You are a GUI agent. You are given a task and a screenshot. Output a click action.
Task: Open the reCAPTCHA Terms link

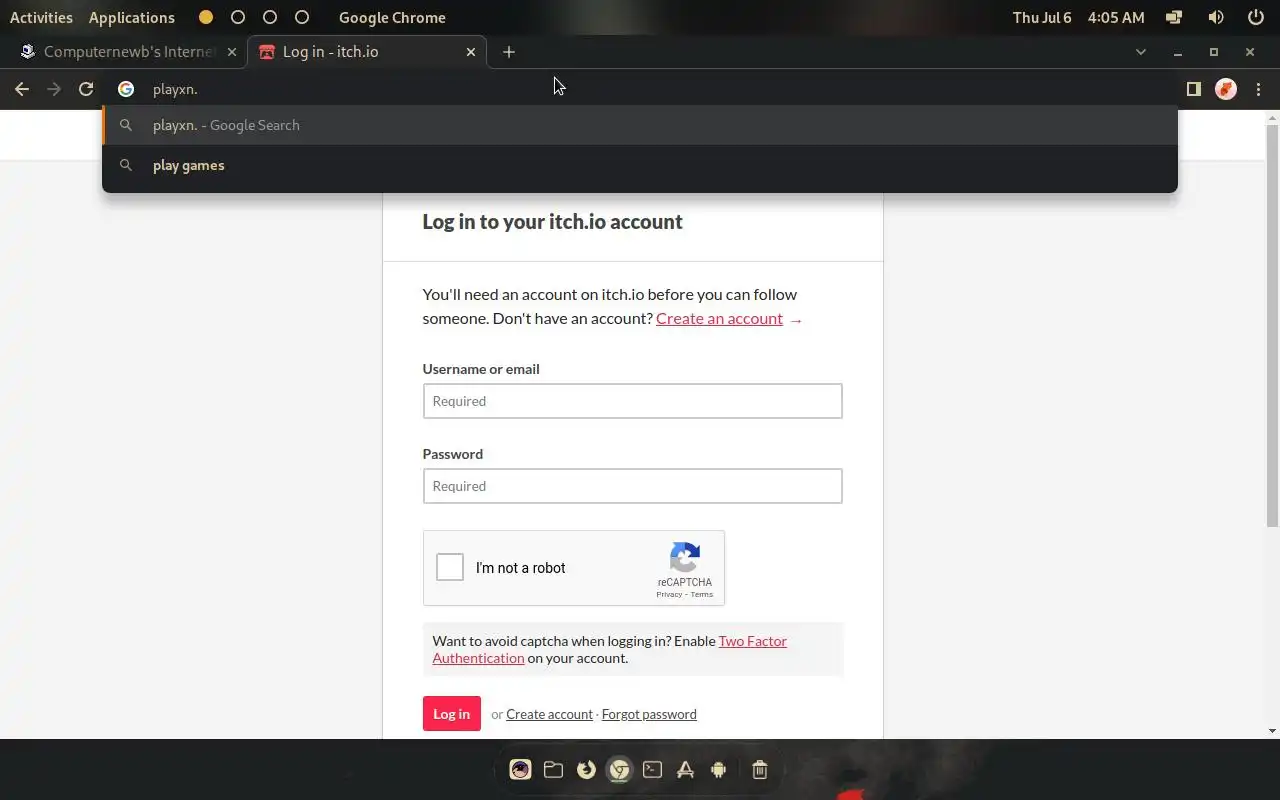coord(702,594)
